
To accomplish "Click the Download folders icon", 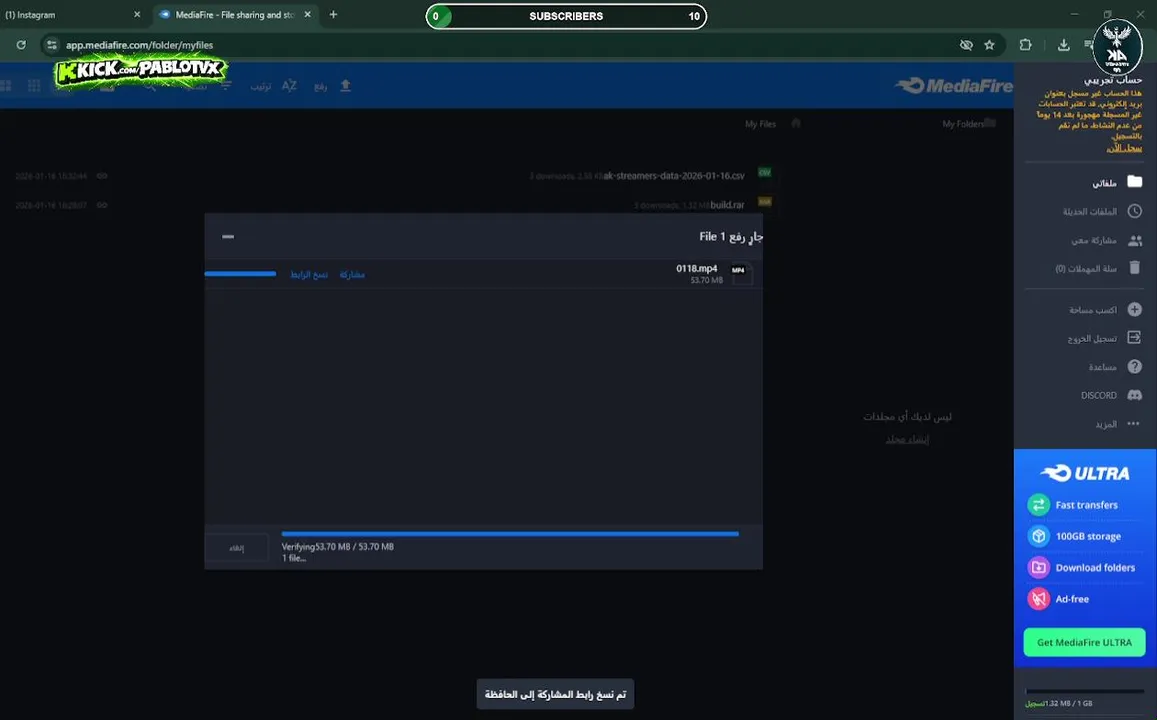I will 1038,567.
